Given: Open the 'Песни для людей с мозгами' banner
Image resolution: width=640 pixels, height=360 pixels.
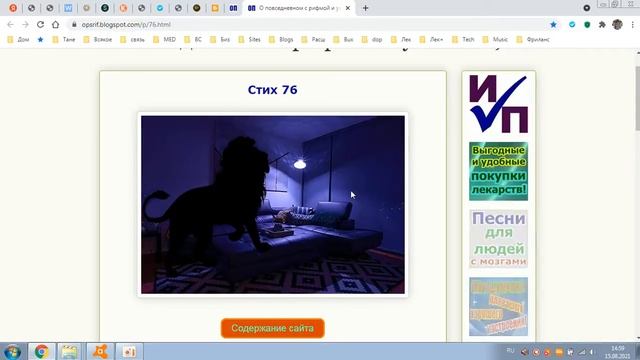Looking at the screenshot, I should click(x=498, y=239).
